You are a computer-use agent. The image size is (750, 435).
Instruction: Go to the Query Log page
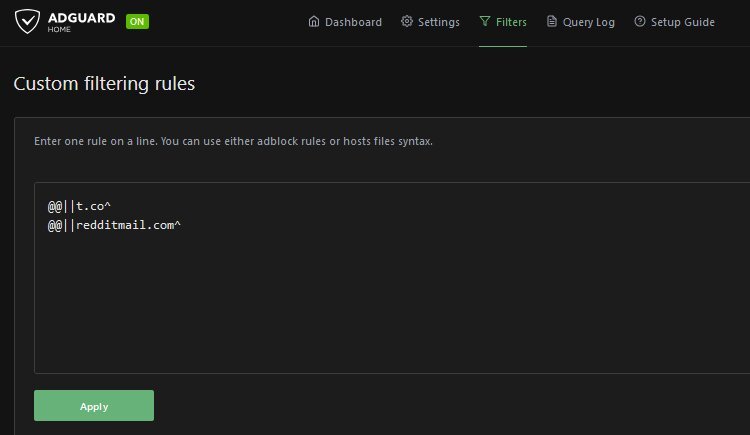[x=588, y=22]
